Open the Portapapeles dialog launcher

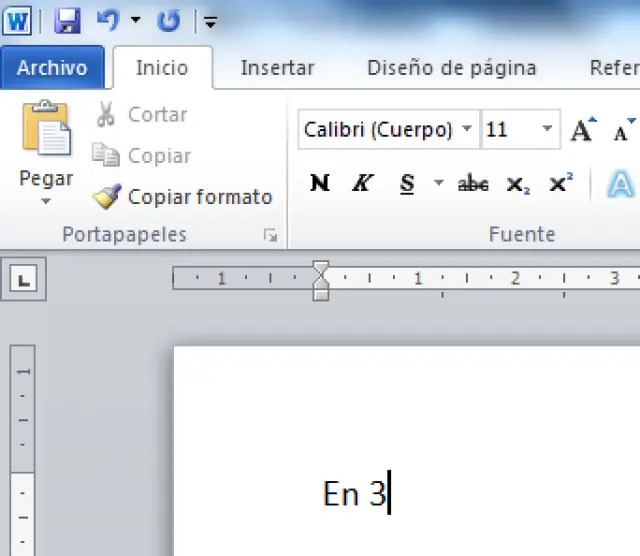pyautogui.click(x=269, y=235)
